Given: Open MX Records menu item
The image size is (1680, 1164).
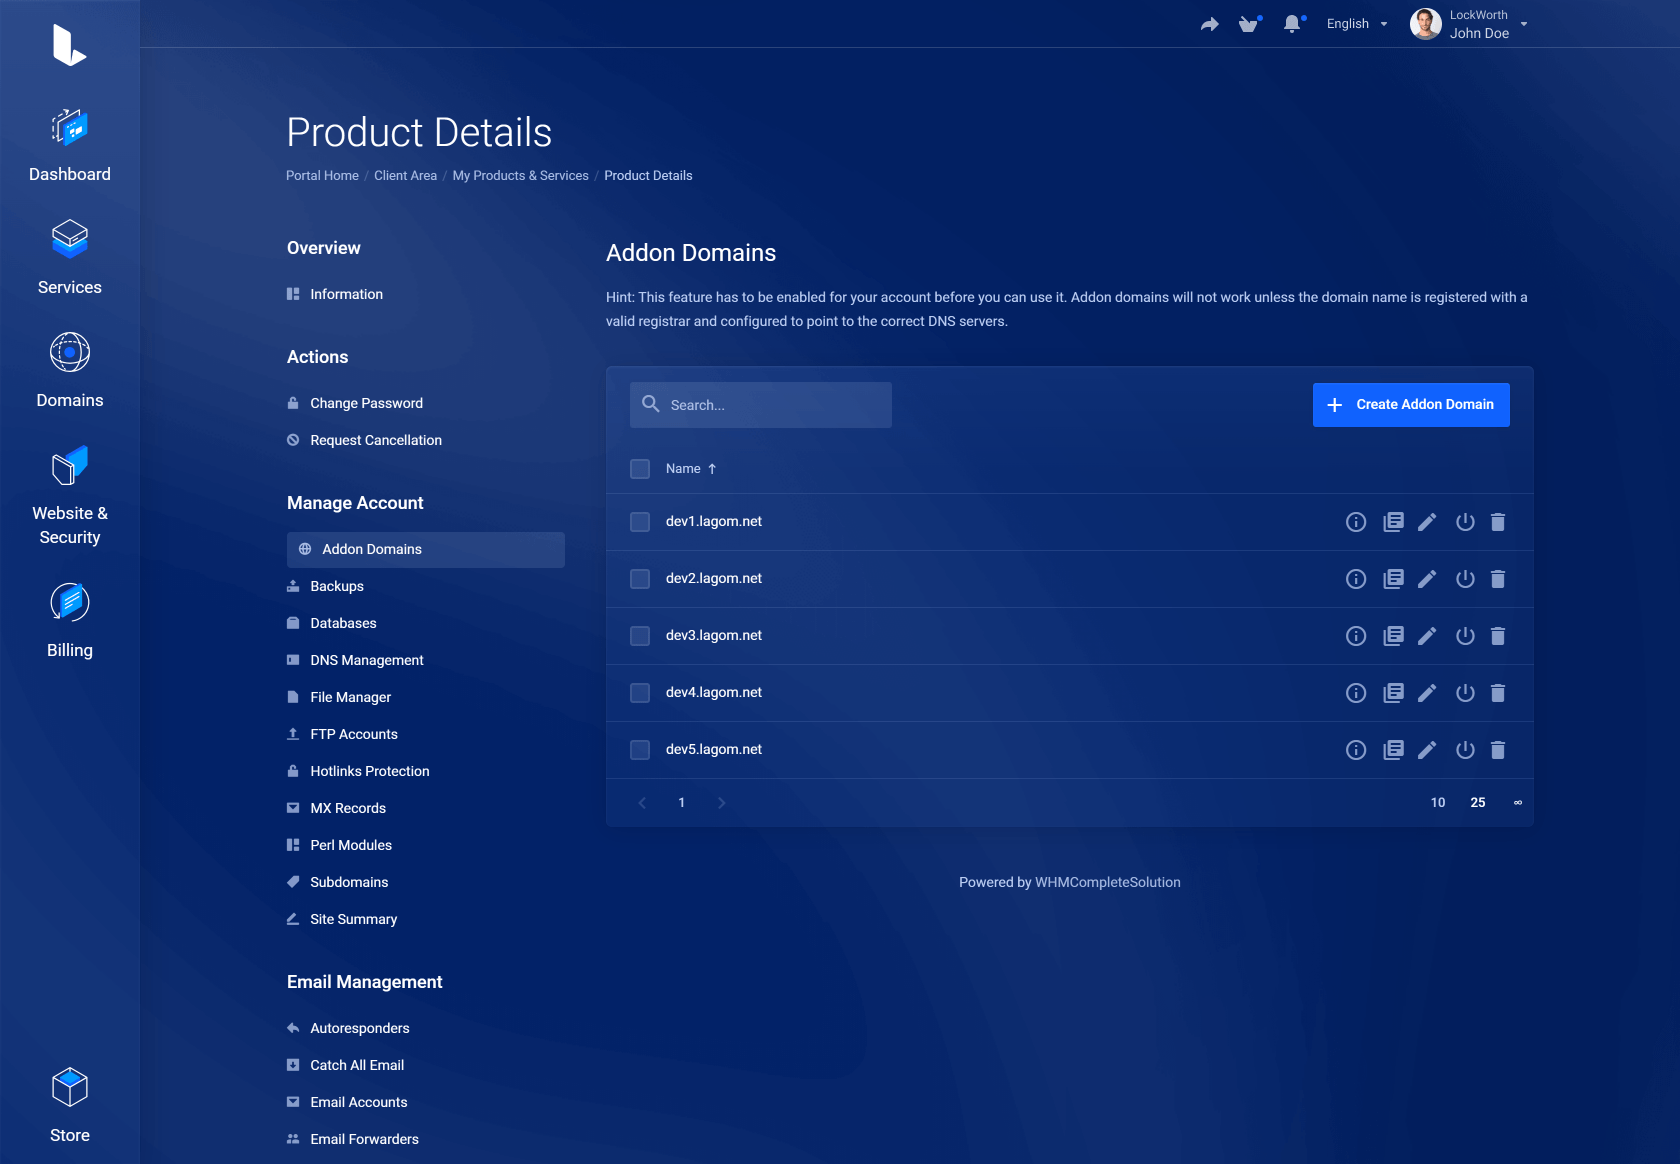Looking at the screenshot, I should click(348, 808).
